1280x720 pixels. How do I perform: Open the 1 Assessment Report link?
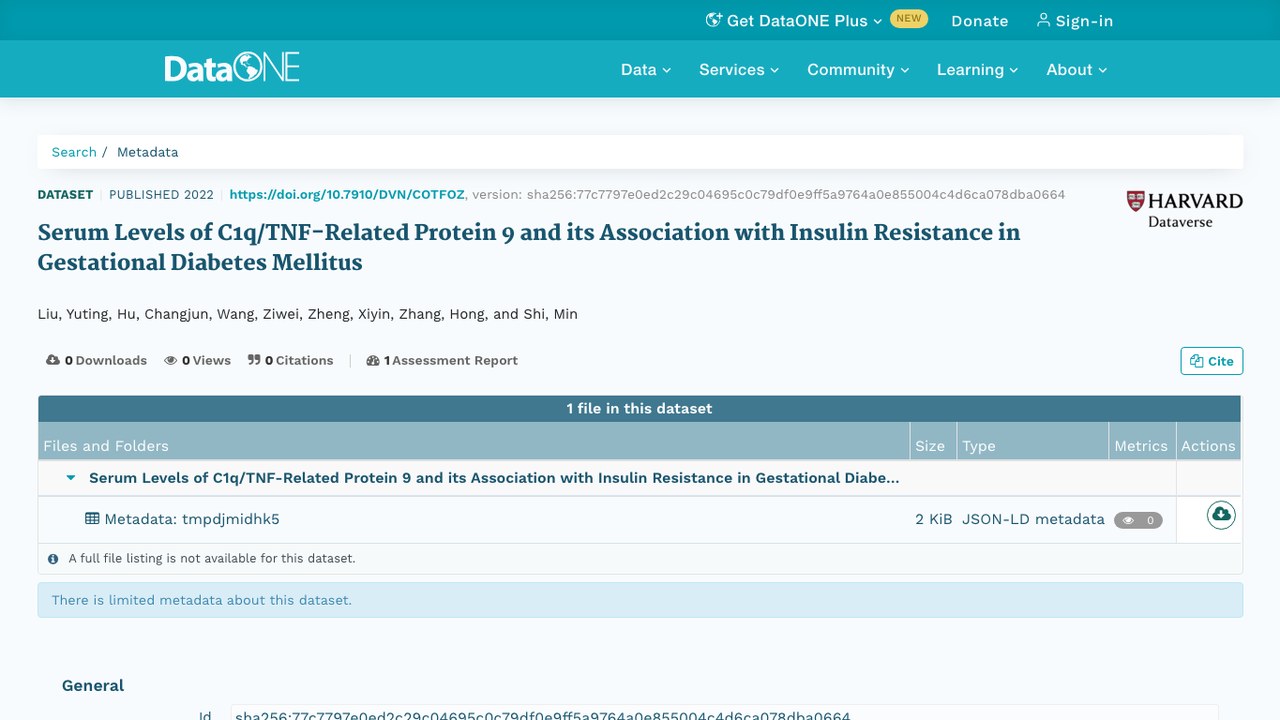point(442,361)
